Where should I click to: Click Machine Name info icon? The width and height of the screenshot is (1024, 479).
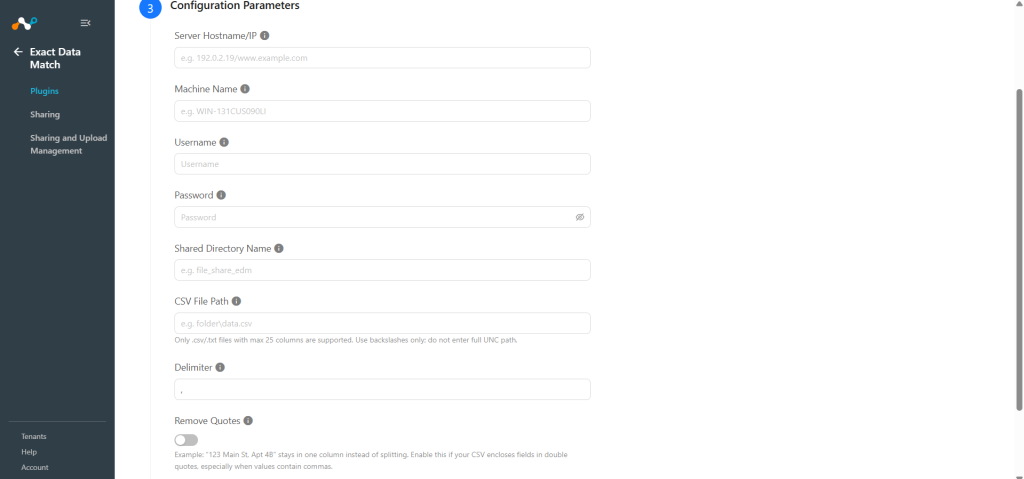tap(245, 89)
